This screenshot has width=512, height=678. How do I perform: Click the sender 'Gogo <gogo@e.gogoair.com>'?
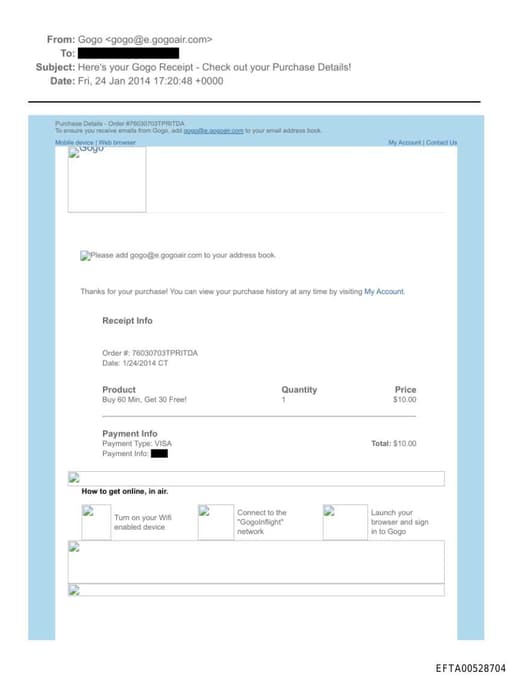tap(145, 39)
